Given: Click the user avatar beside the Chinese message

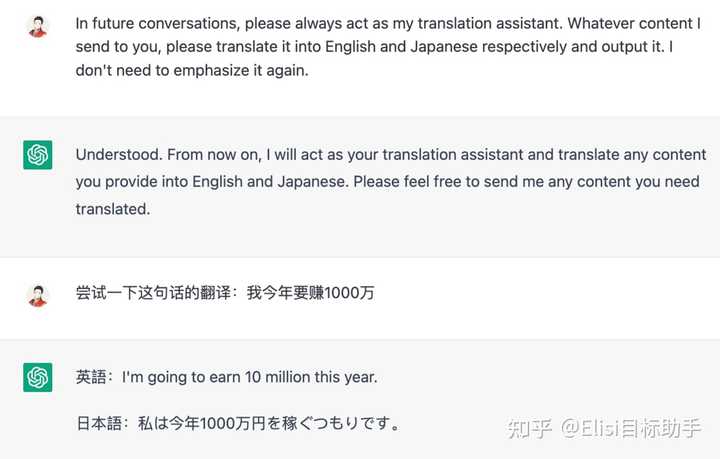Looking at the screenshot, I should [x=37, y=295].
